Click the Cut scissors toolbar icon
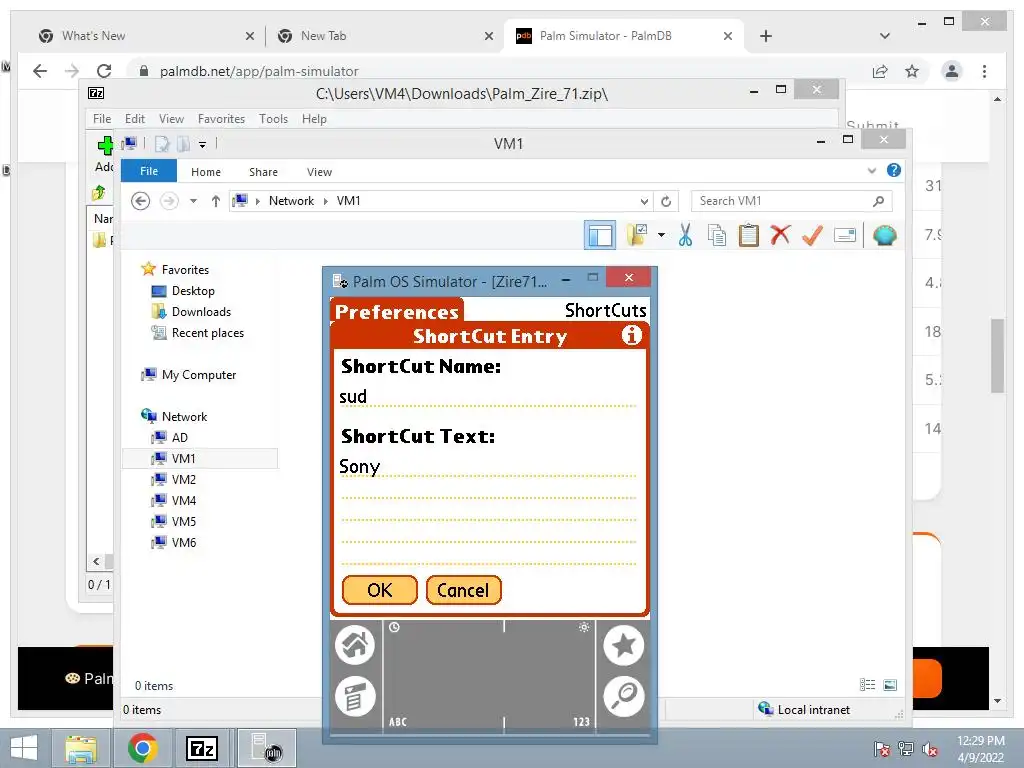 [x=685, y=235]
